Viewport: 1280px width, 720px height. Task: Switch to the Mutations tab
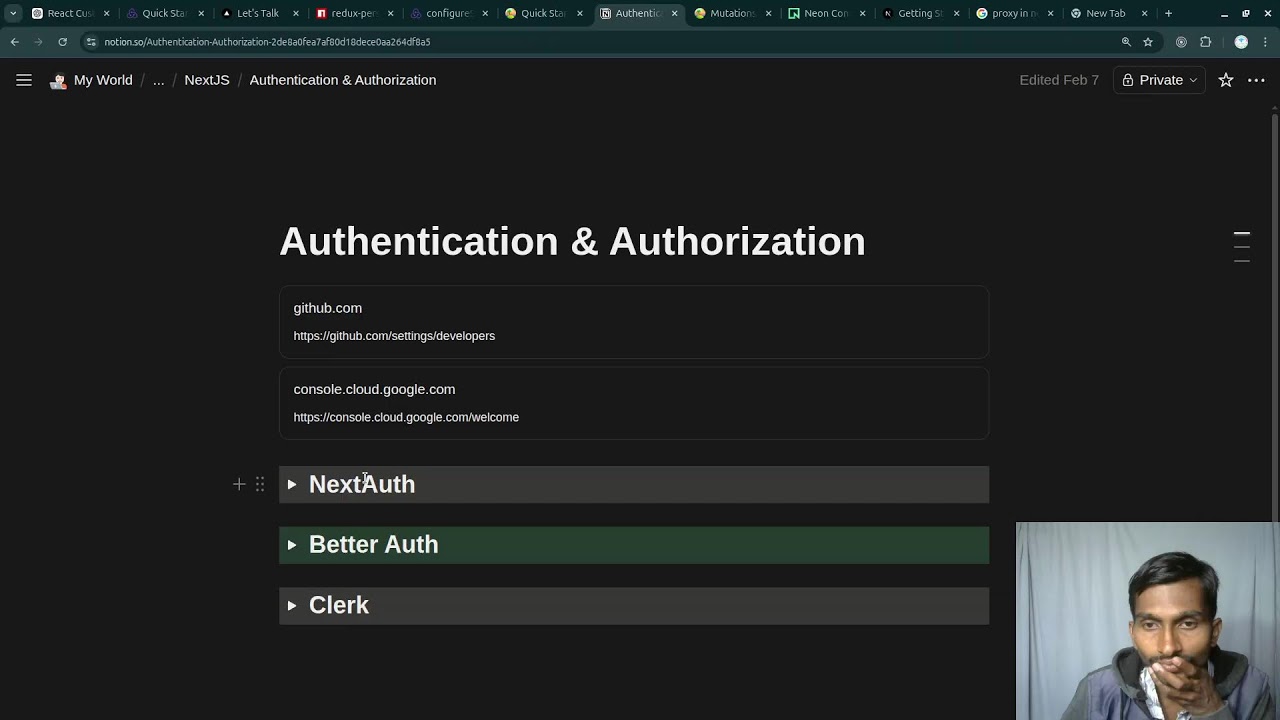tap(731, 13)
